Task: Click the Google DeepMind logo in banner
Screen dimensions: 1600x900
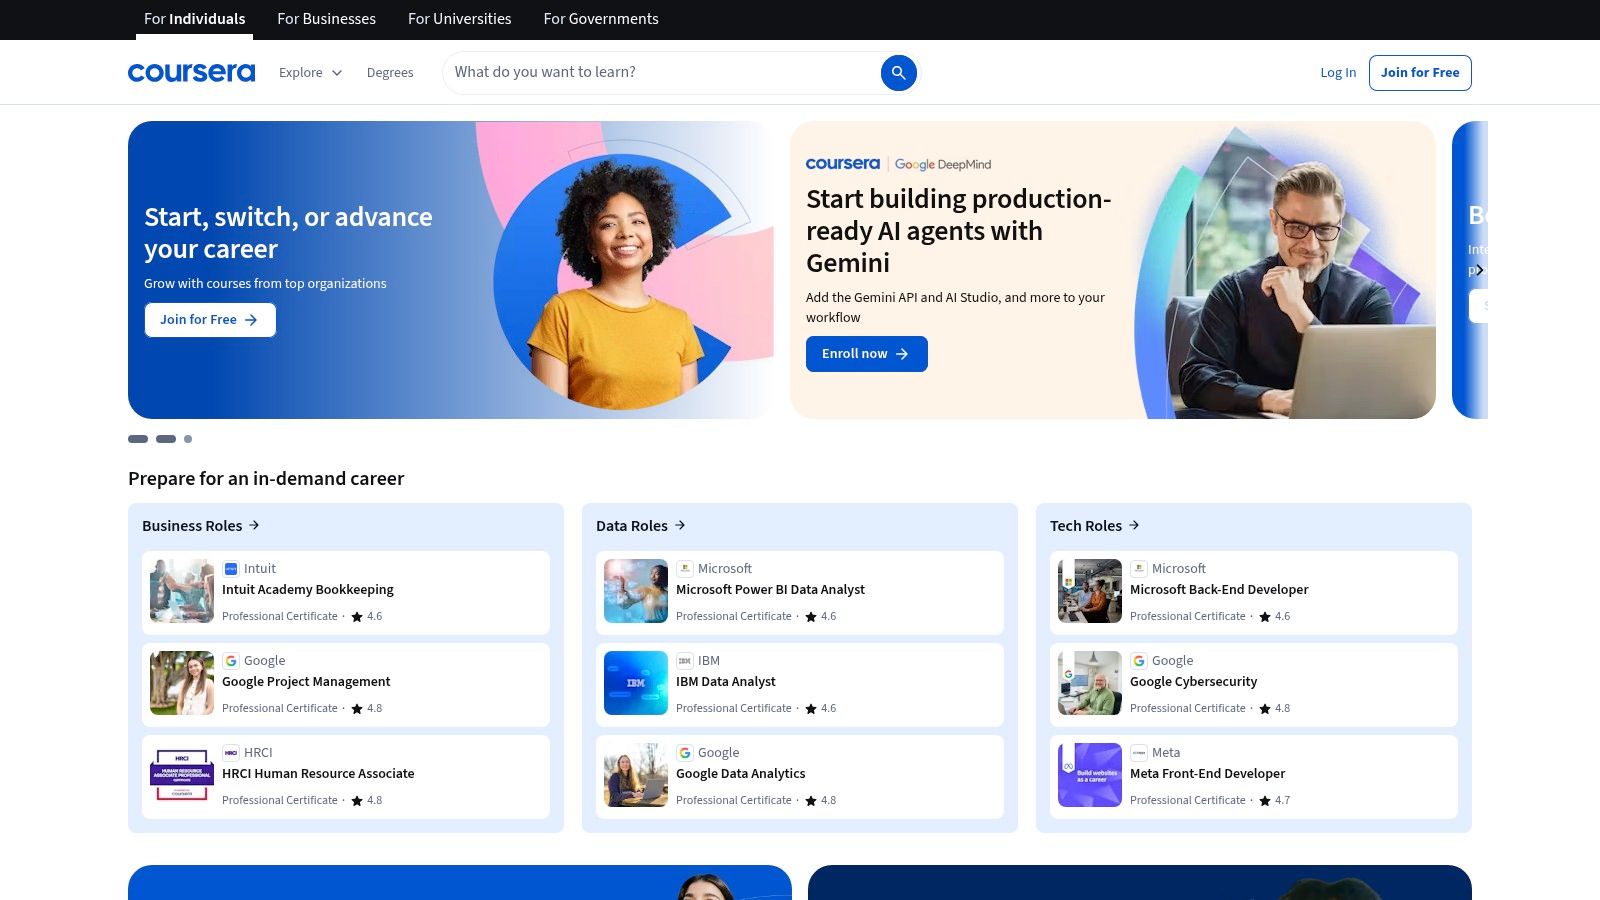Action: pyautogui.click(x=943, y=164)
